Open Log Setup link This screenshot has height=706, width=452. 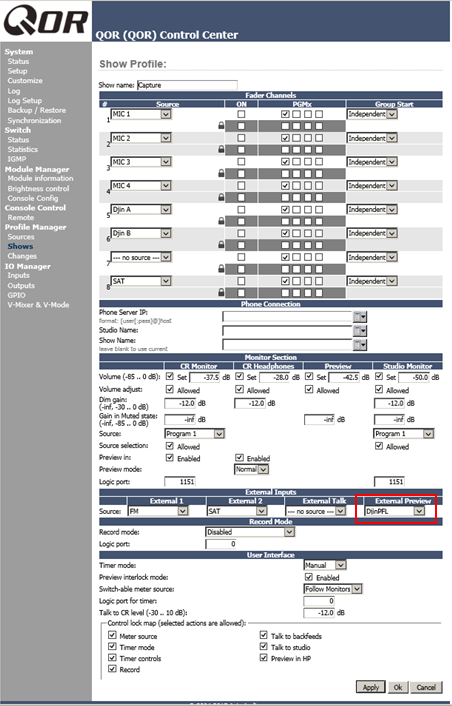(x=24, y=100)
